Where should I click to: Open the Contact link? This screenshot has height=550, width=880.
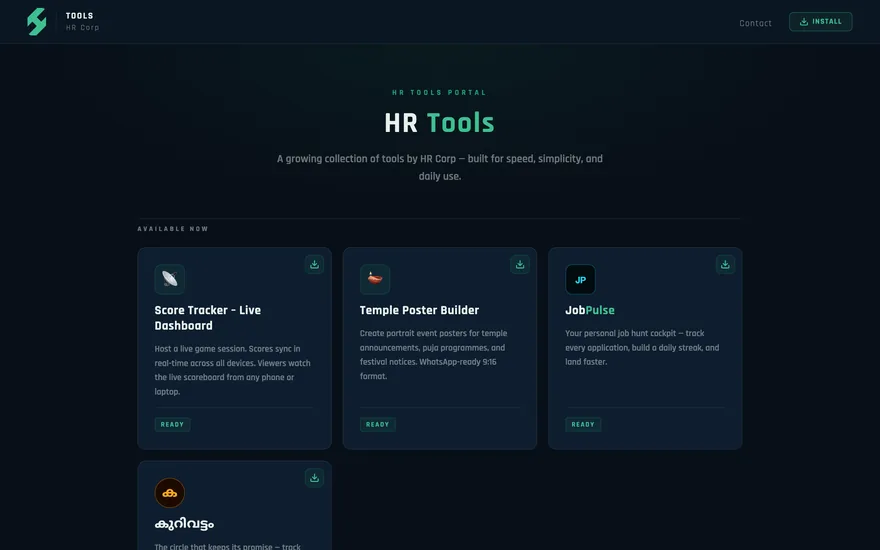[755, 23]
